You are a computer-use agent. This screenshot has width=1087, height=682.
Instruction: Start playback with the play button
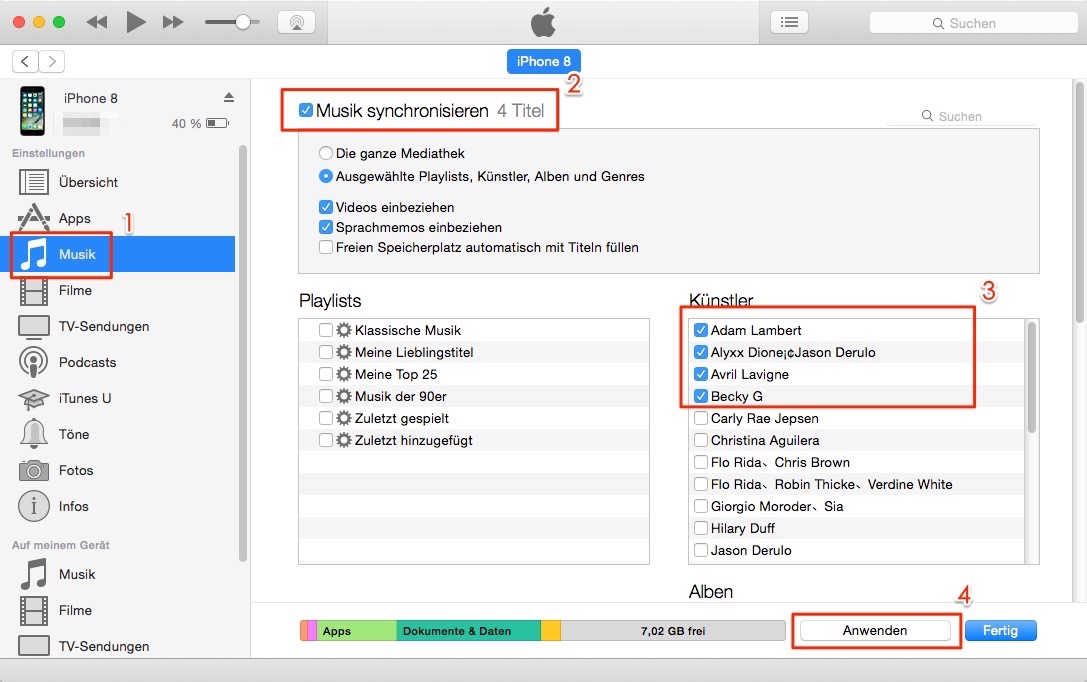coord(136,22)
